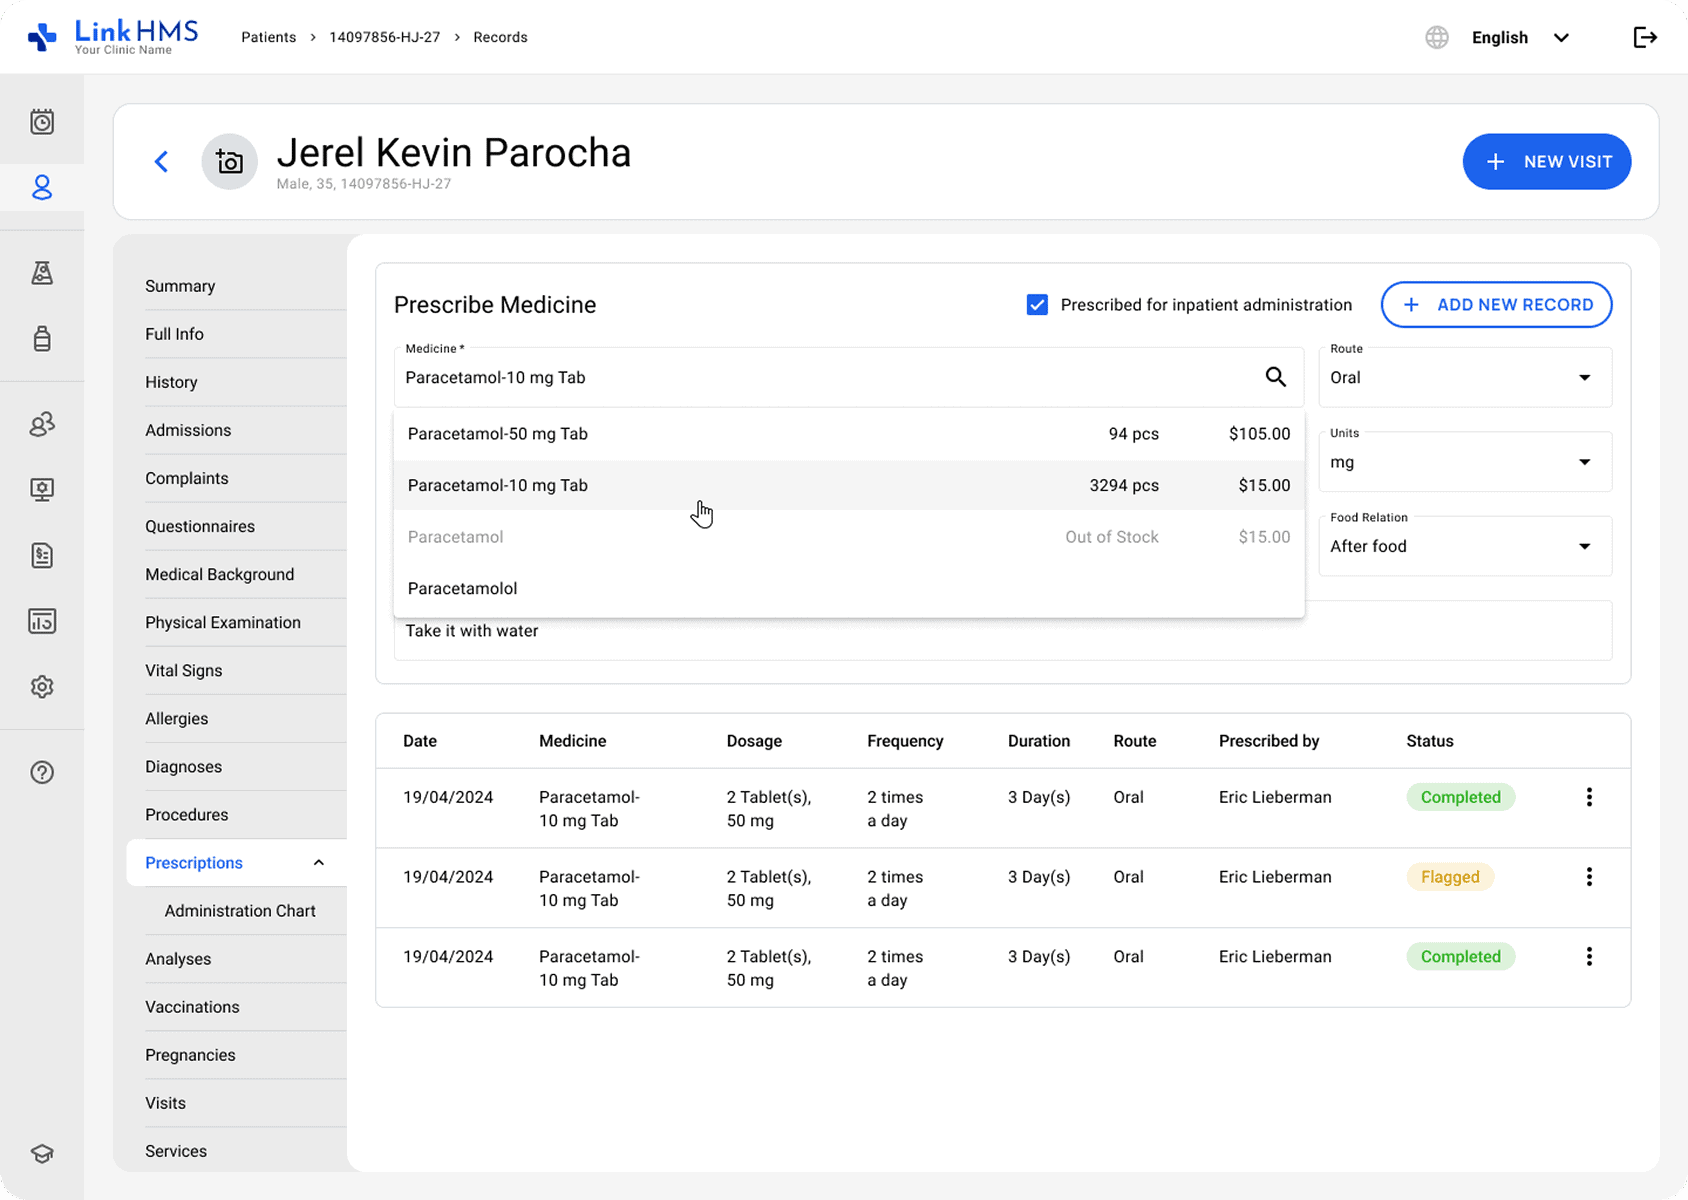Click the globe language icon
1688x1200 pixels.
point(1436,38)
